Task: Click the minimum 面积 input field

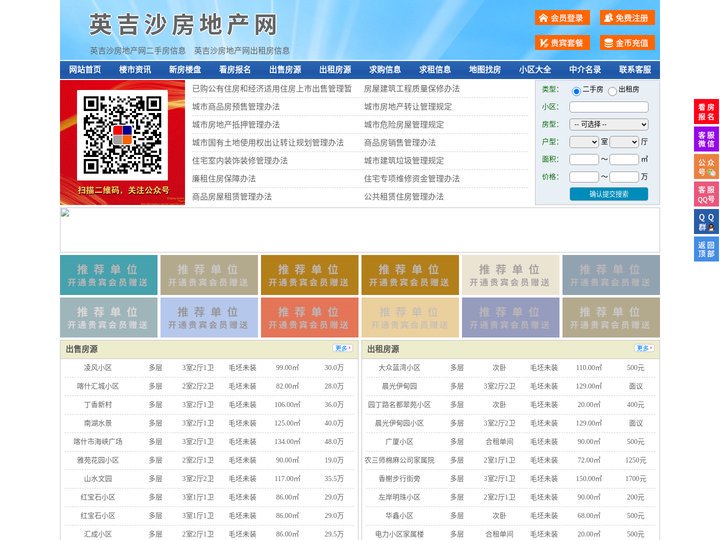Action: point(584,159)
